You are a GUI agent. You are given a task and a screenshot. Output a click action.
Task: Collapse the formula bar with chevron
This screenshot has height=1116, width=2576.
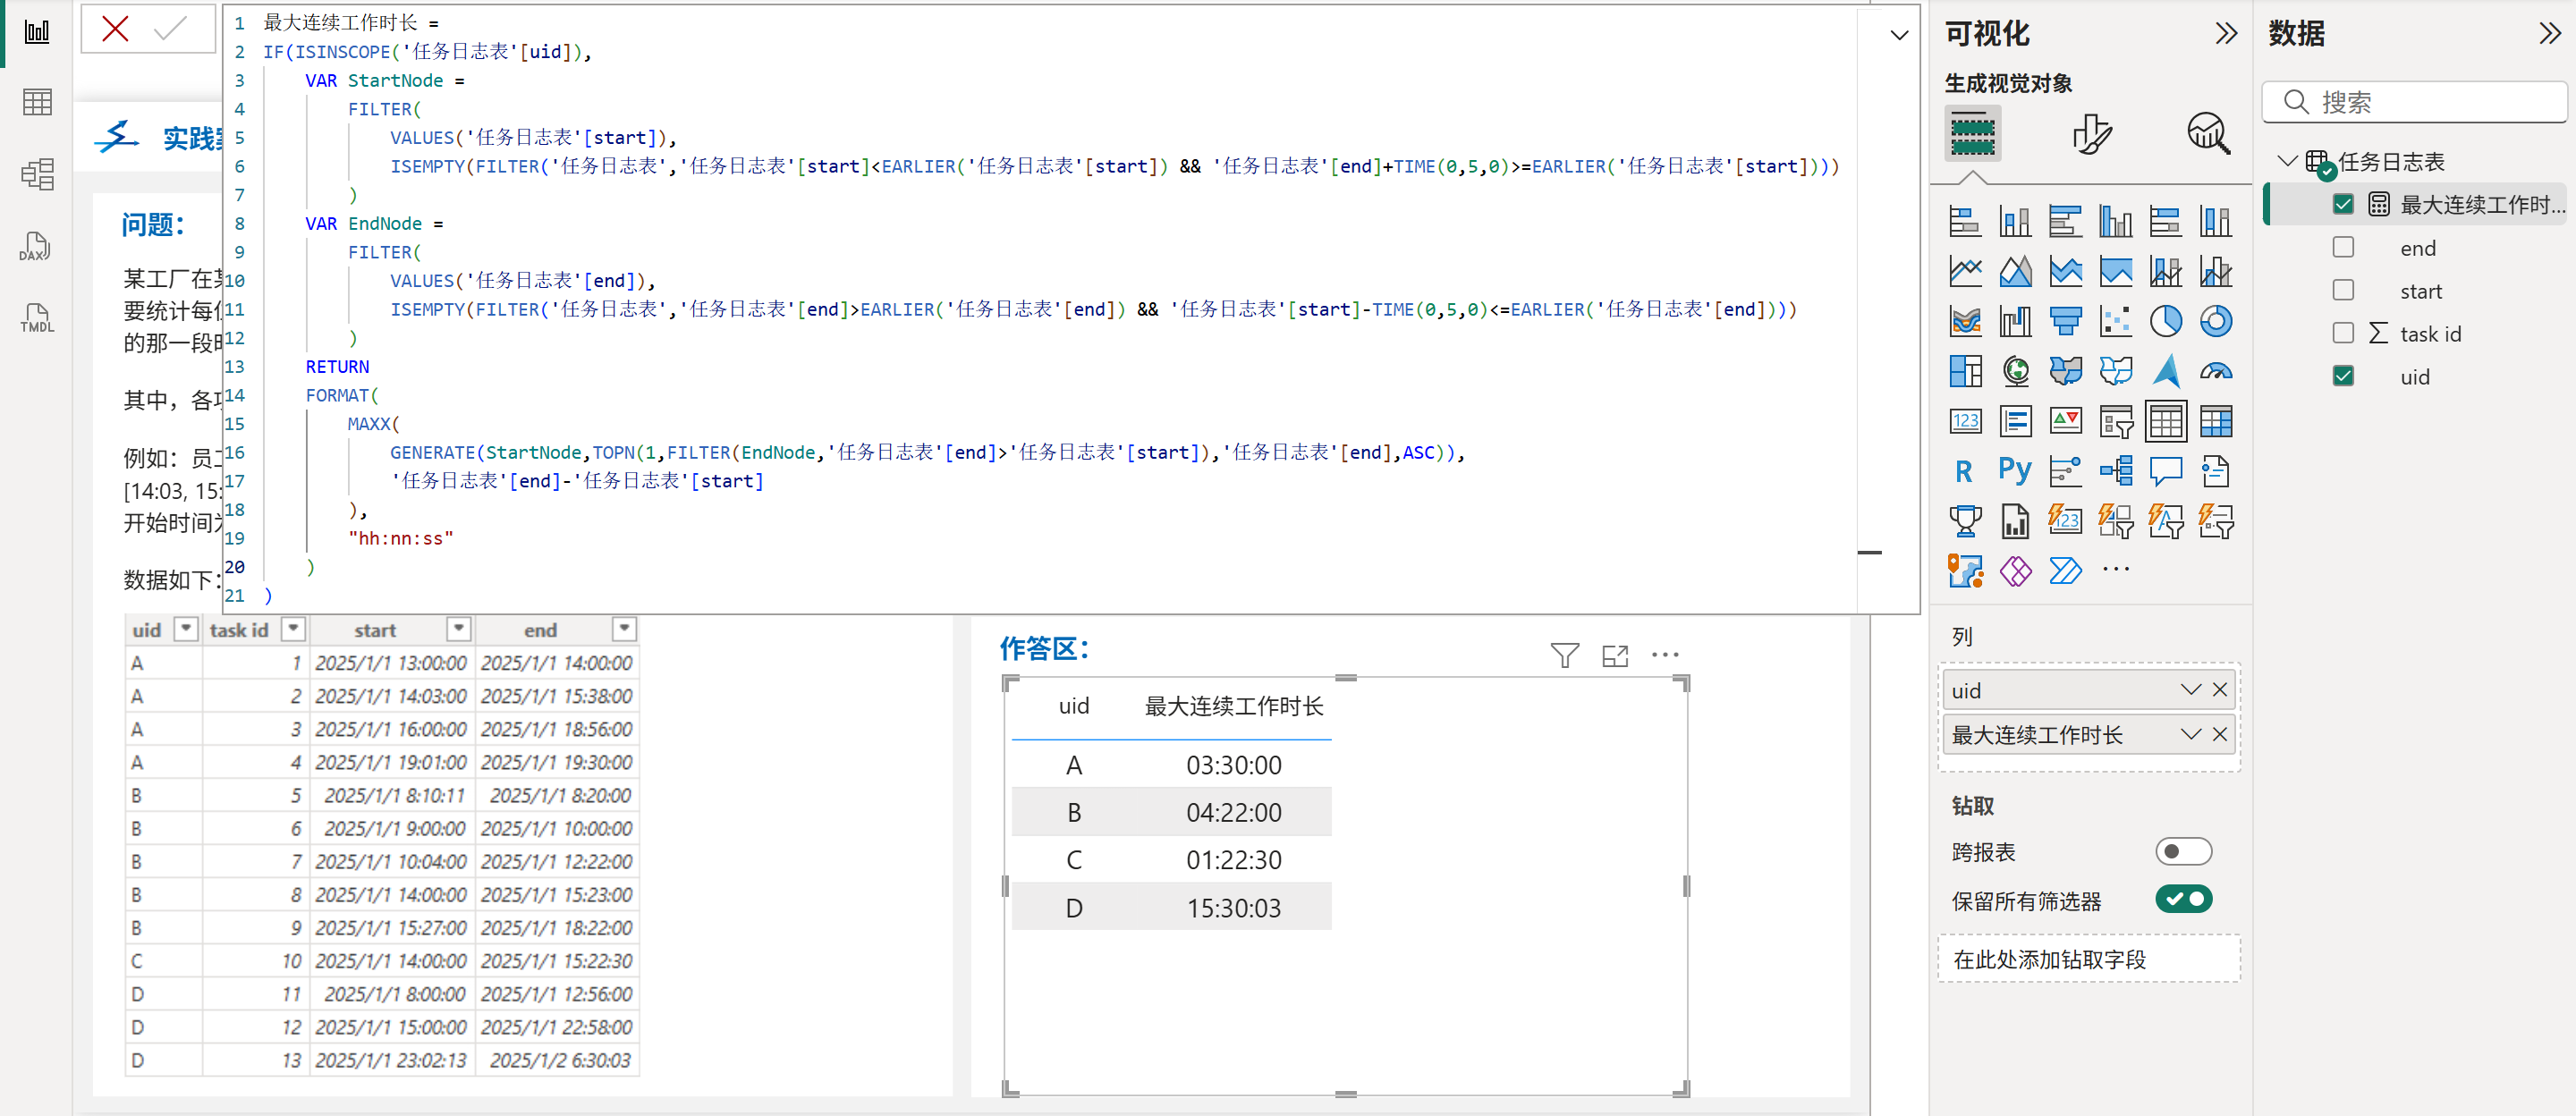(x=1899, y=35)
